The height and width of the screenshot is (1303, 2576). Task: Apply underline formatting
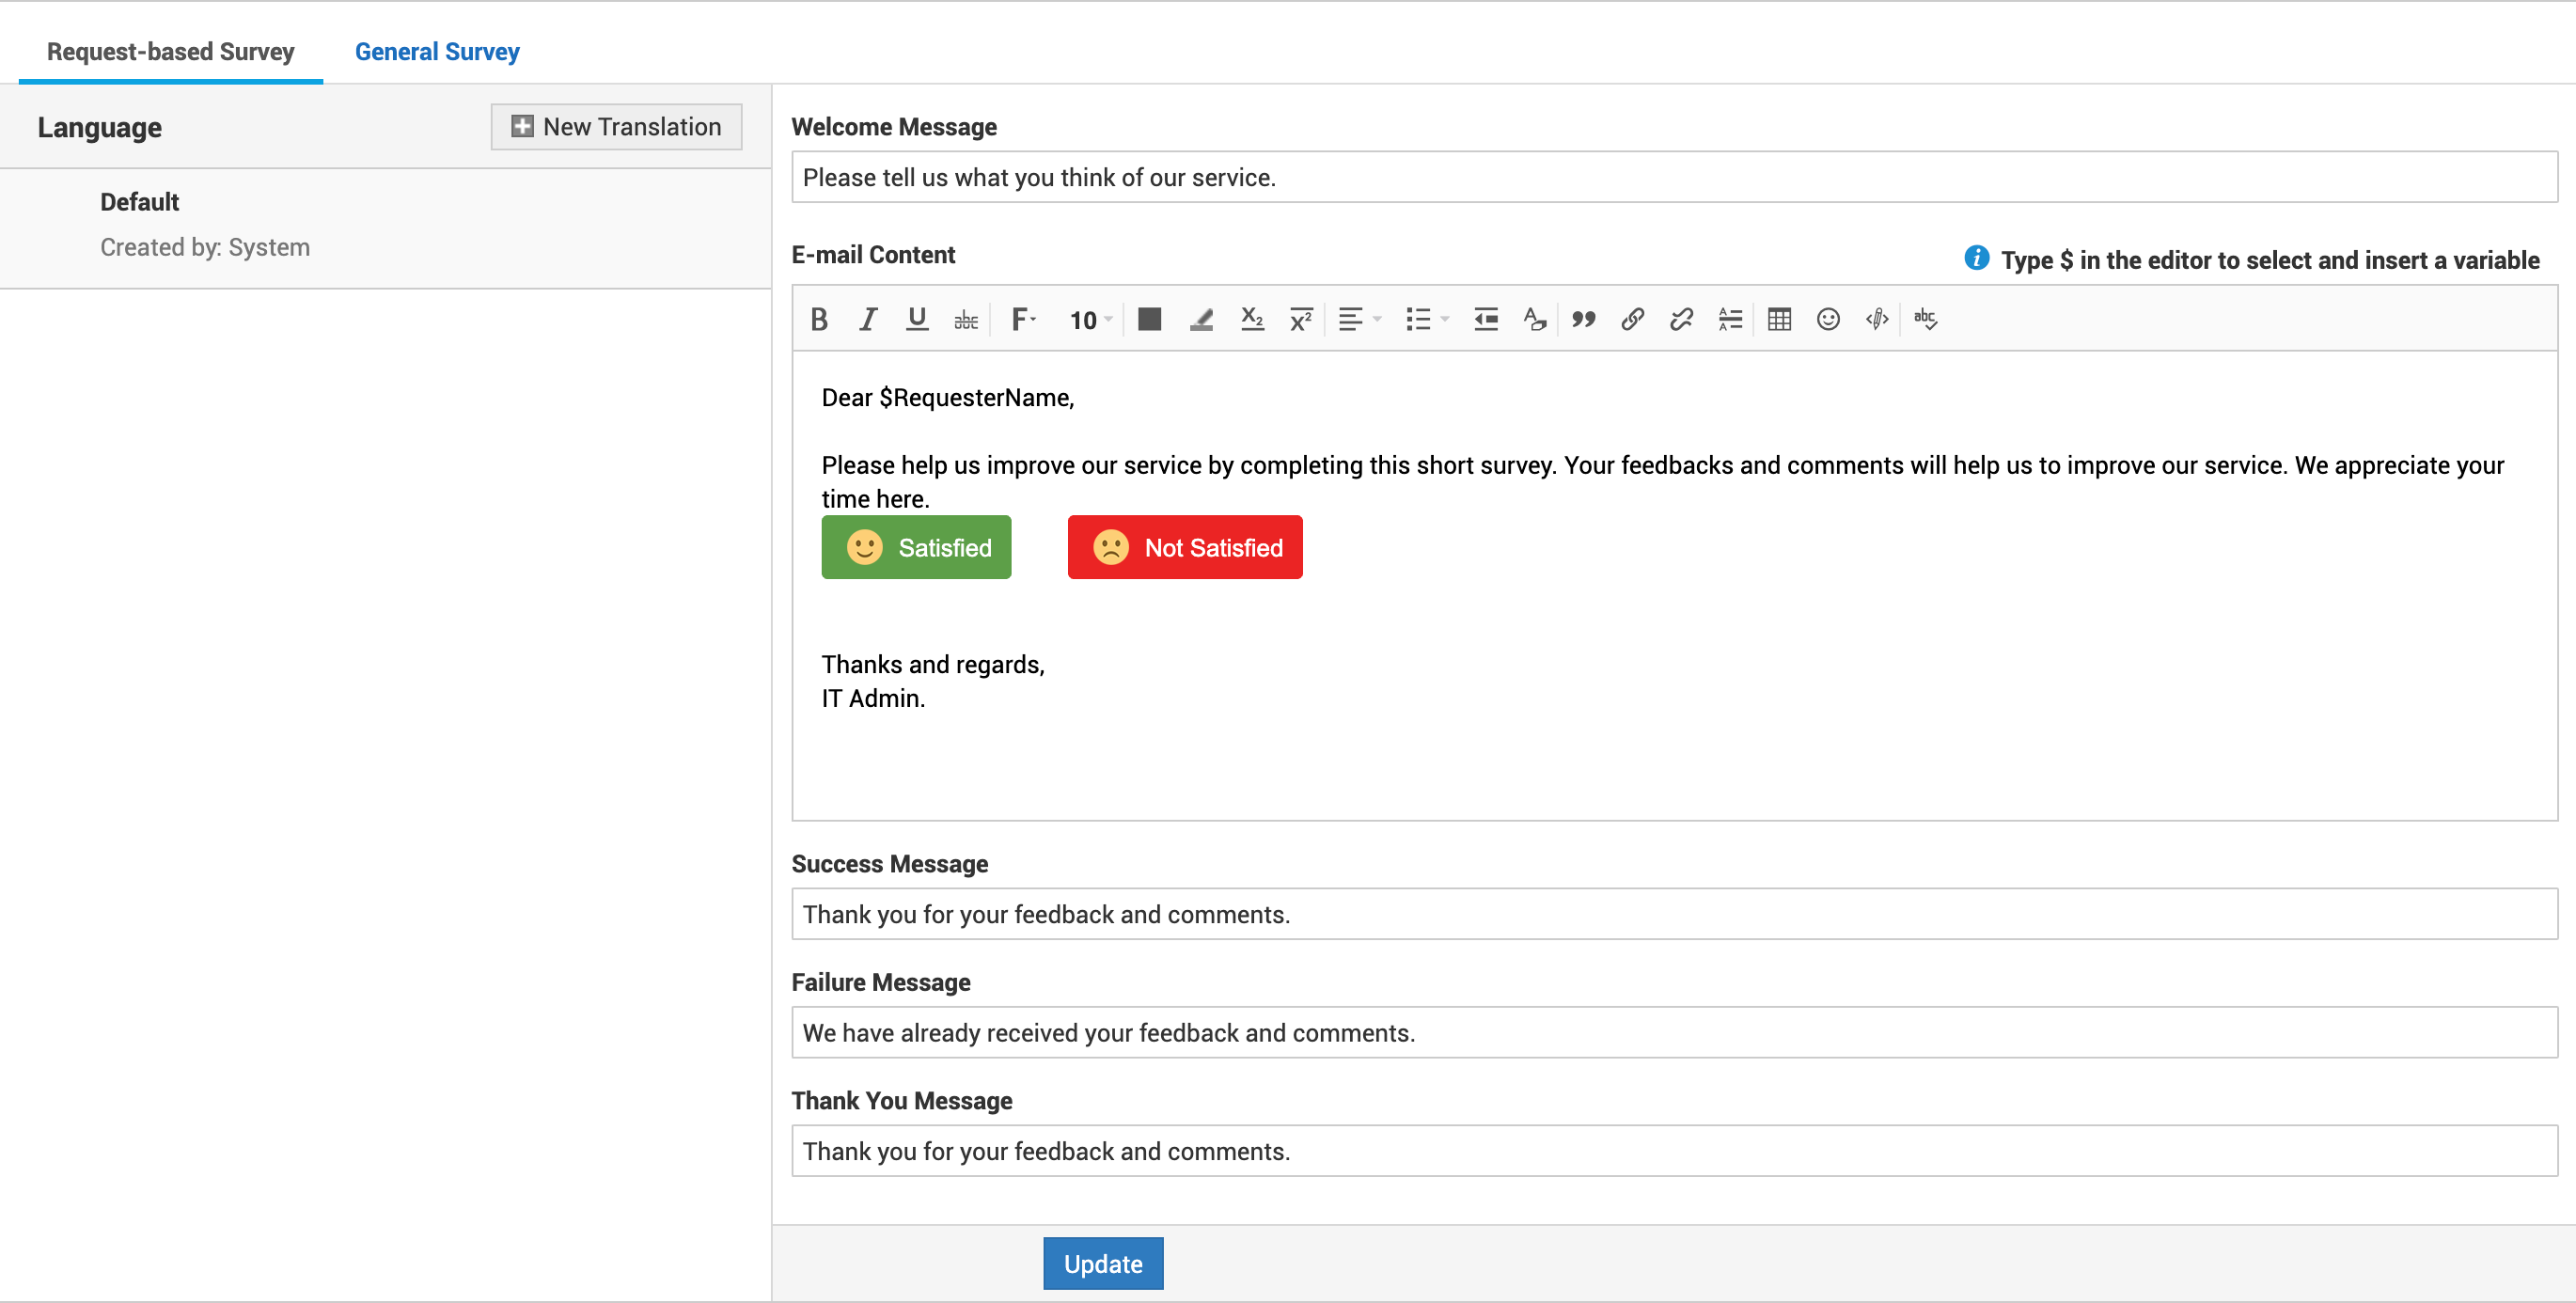916,319
